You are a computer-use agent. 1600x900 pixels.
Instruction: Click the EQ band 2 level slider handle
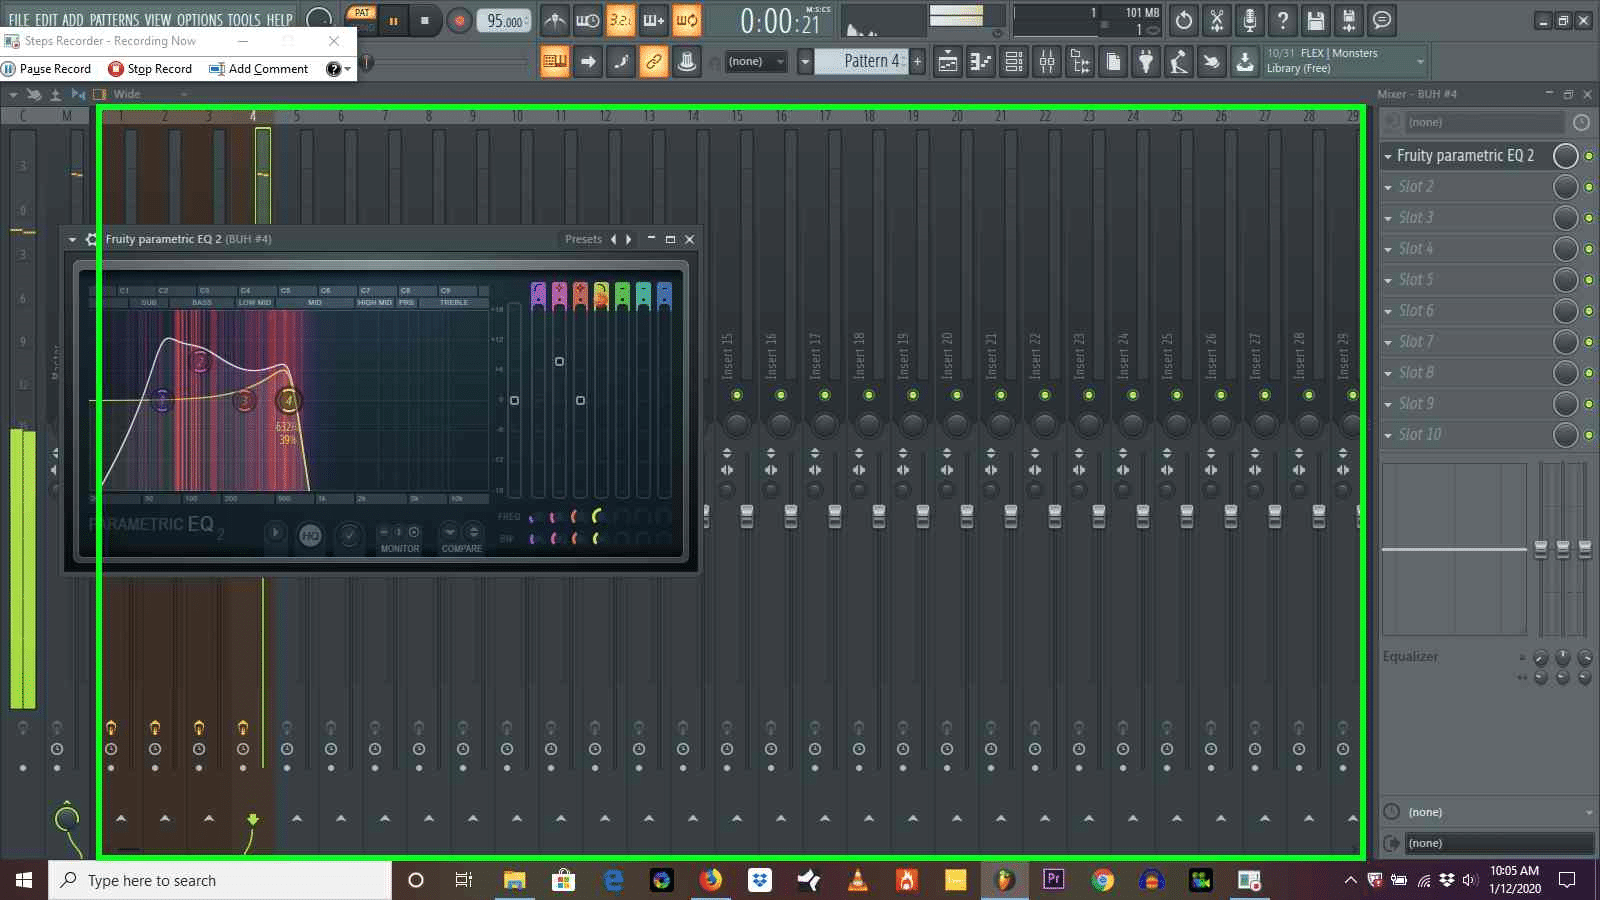pyautogui.click(x=559, y=362)
